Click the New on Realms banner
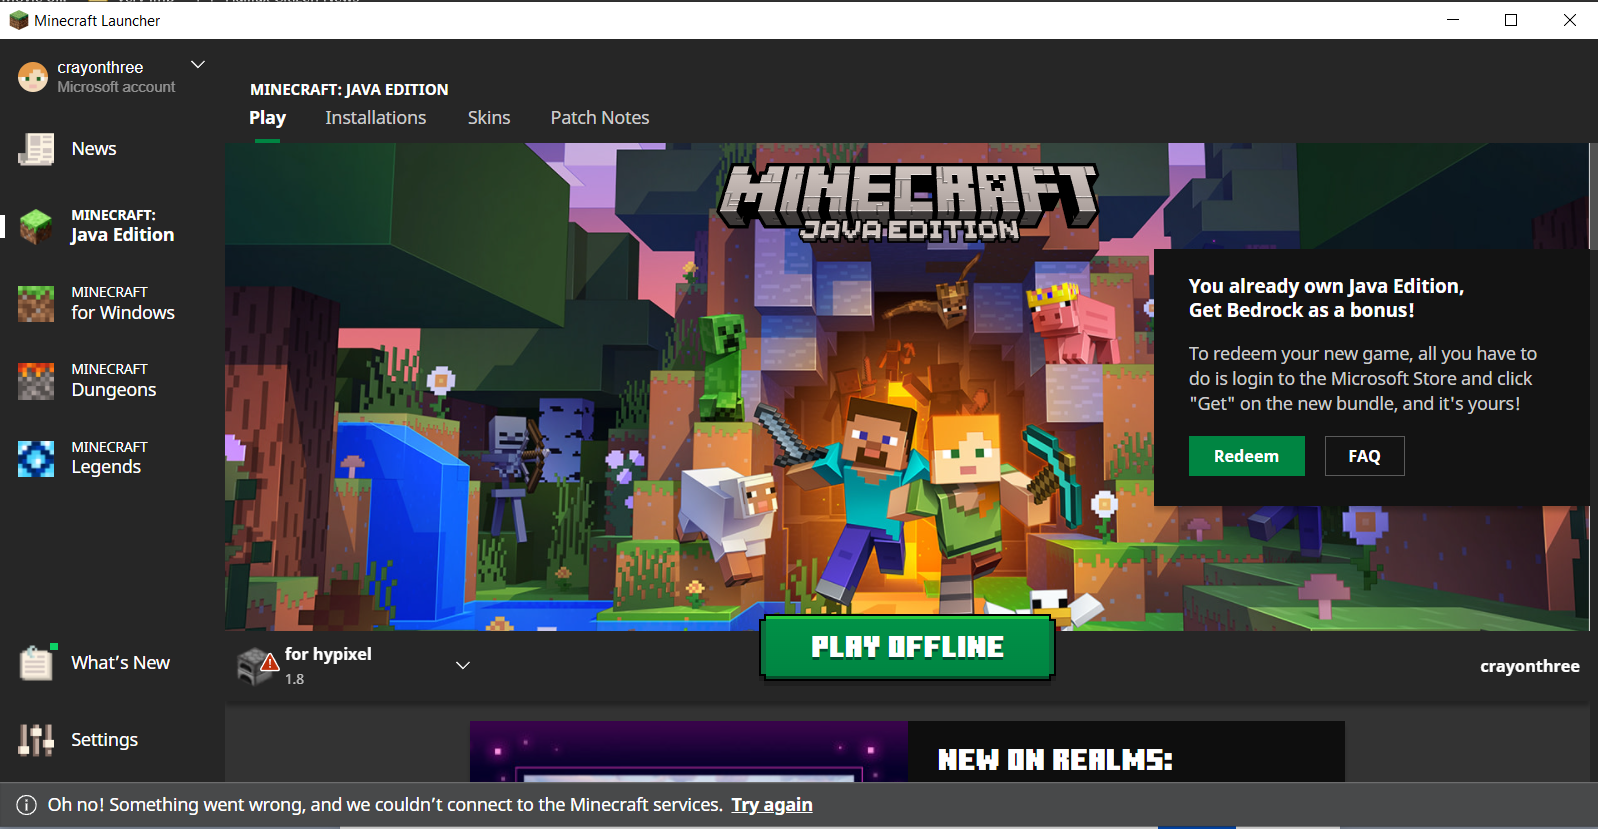The image size is (1598, 829). [x=906, y=752]
